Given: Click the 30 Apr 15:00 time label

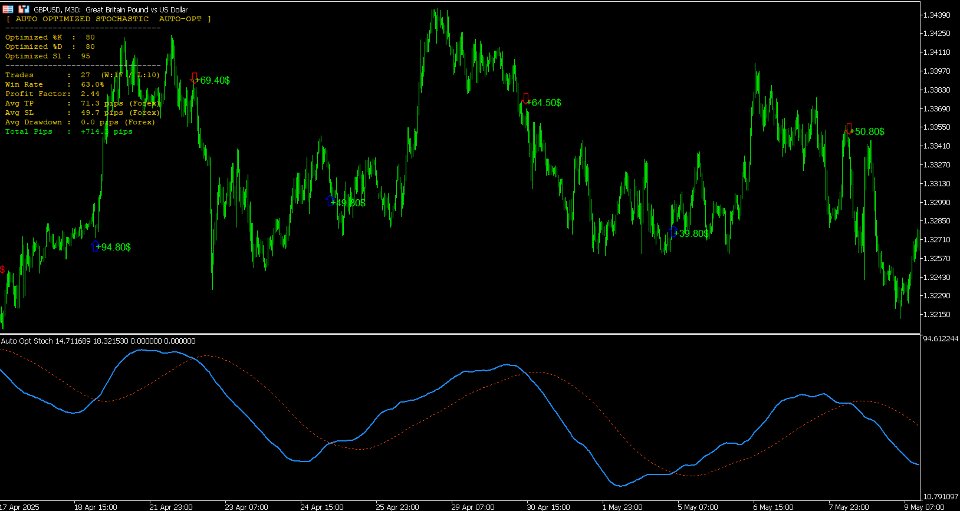Looking at the screenshot, I should (x=550, y=507).
